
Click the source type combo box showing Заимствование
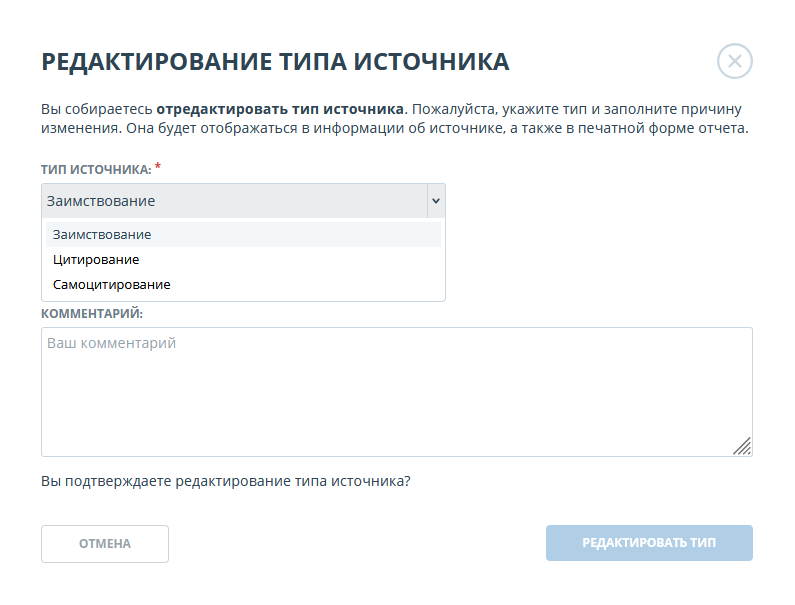coord(234,201)
